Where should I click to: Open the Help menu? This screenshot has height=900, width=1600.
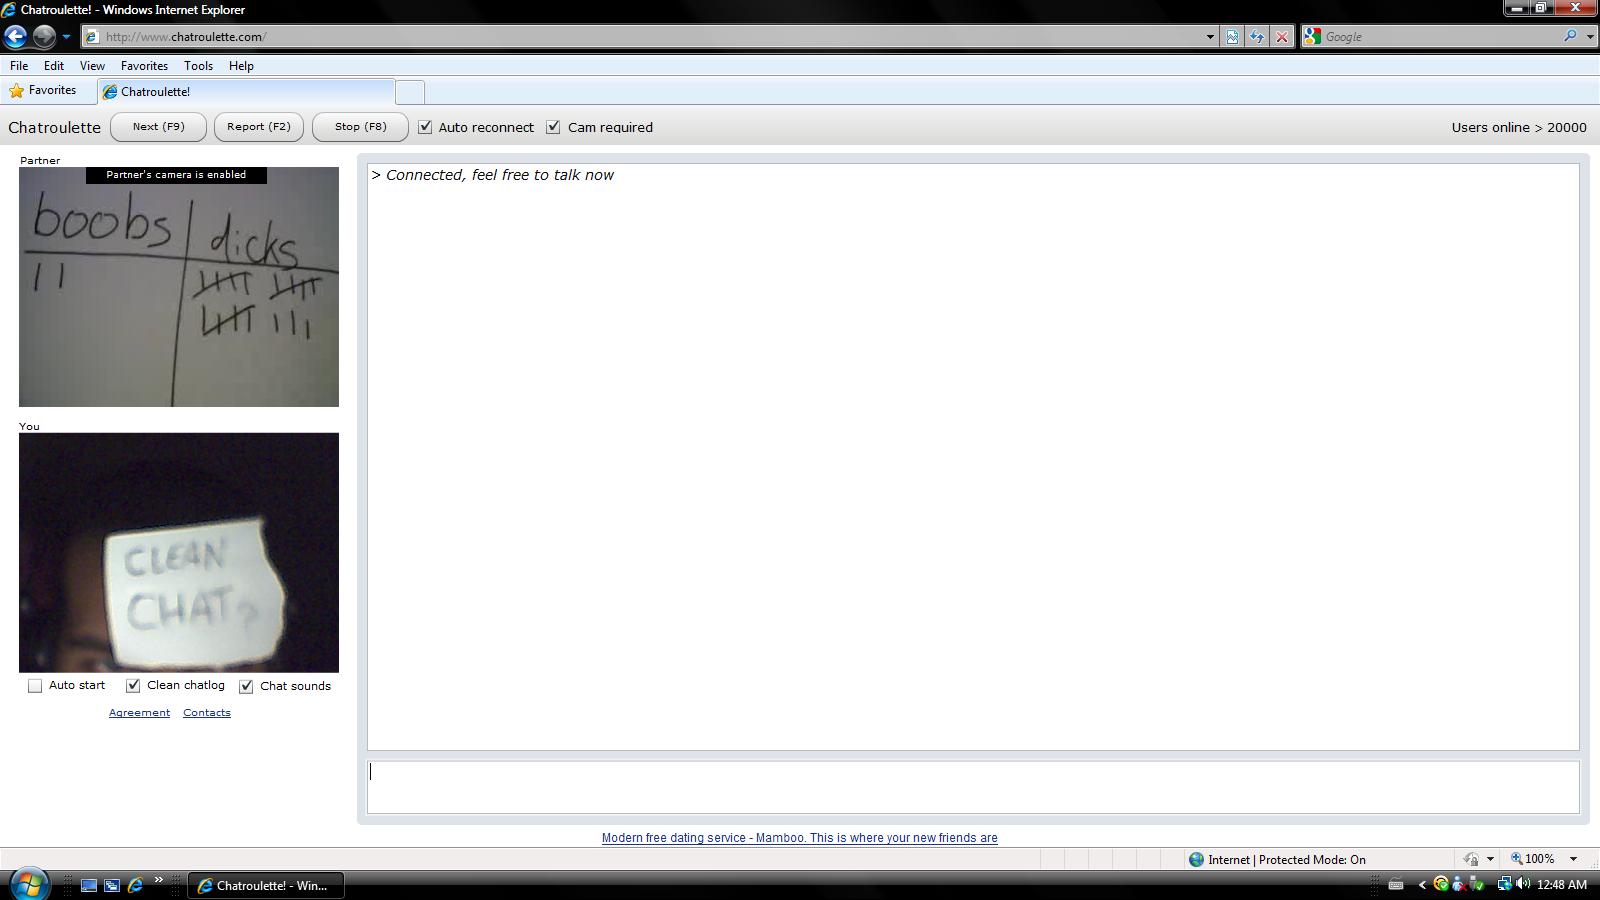(x=241, y=66)
